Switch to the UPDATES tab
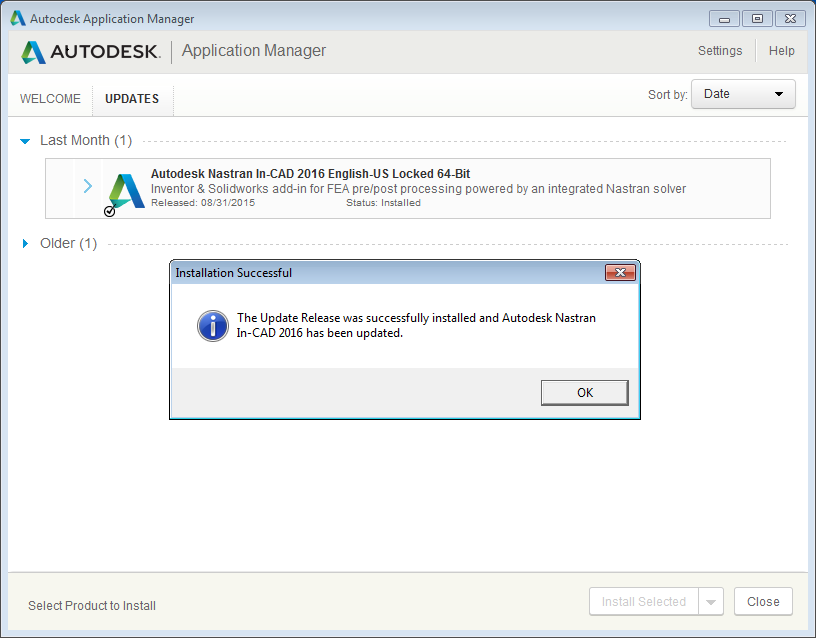The height and width of the screenshot is (638, 816). tap(132, 98)
